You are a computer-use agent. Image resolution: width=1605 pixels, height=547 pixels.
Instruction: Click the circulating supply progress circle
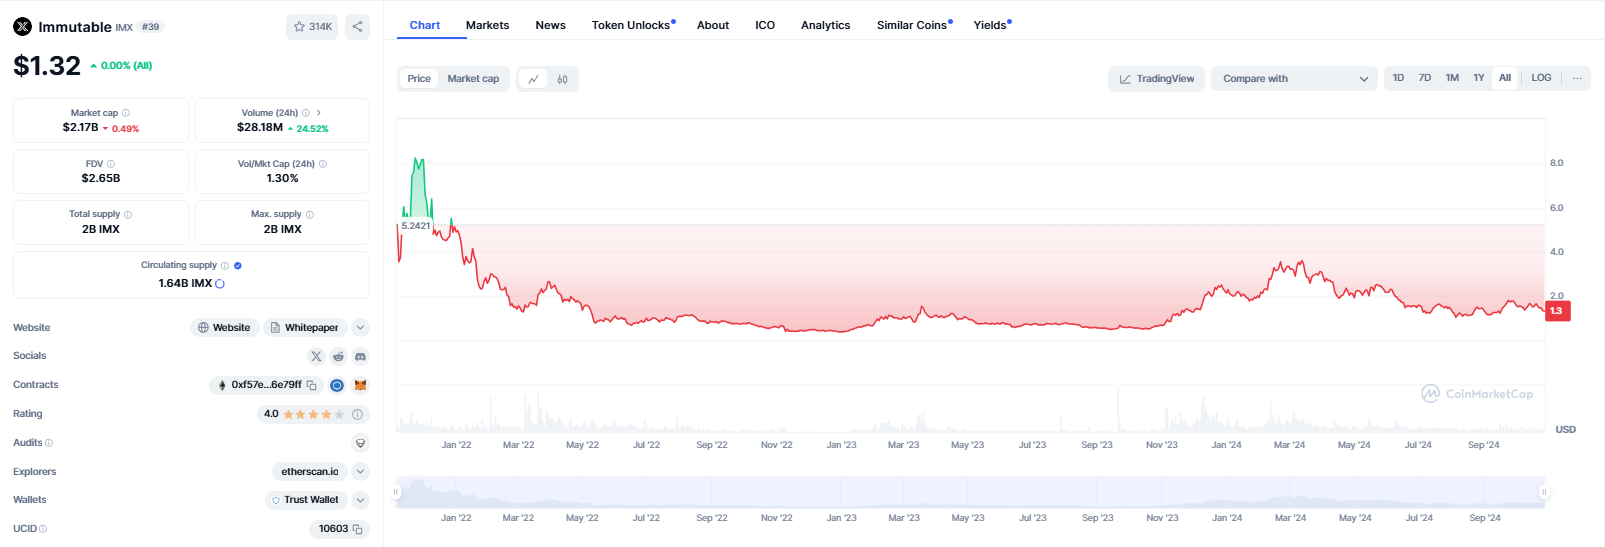(220, 284)
